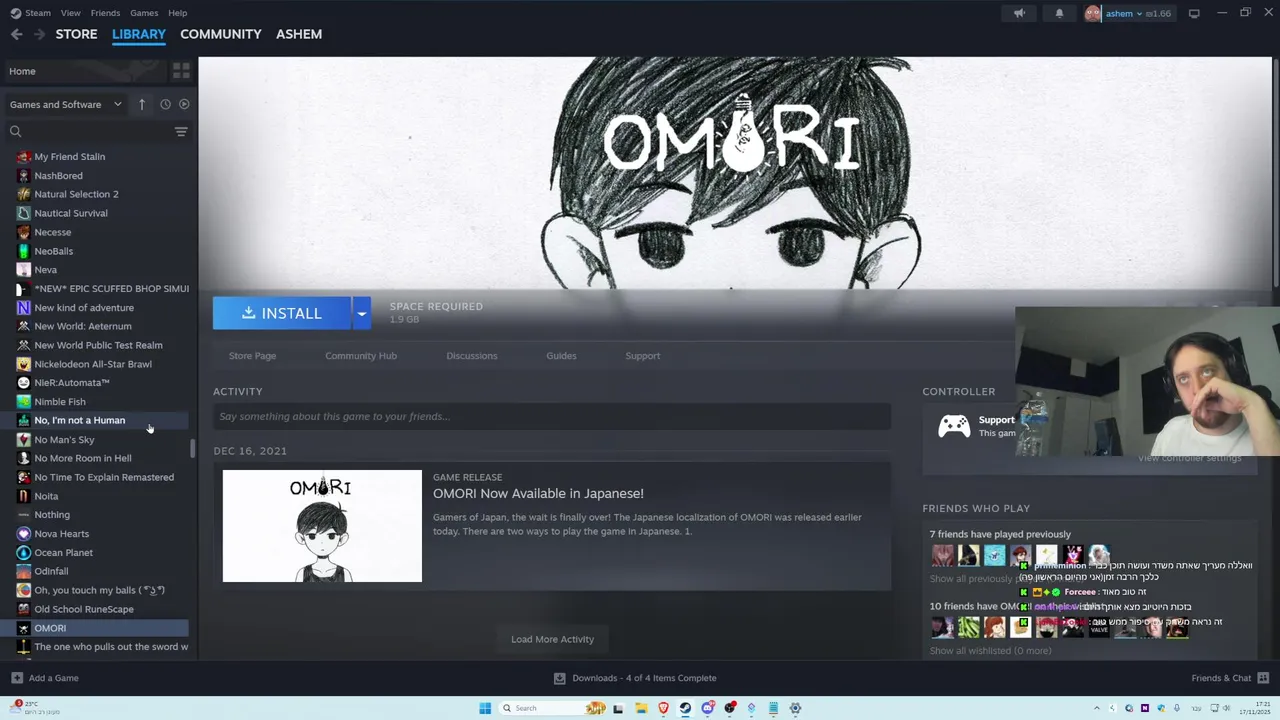Screen dimensions: 1280x720
Task: Open Windows Start menu
Action: click(x=485, y=708)
